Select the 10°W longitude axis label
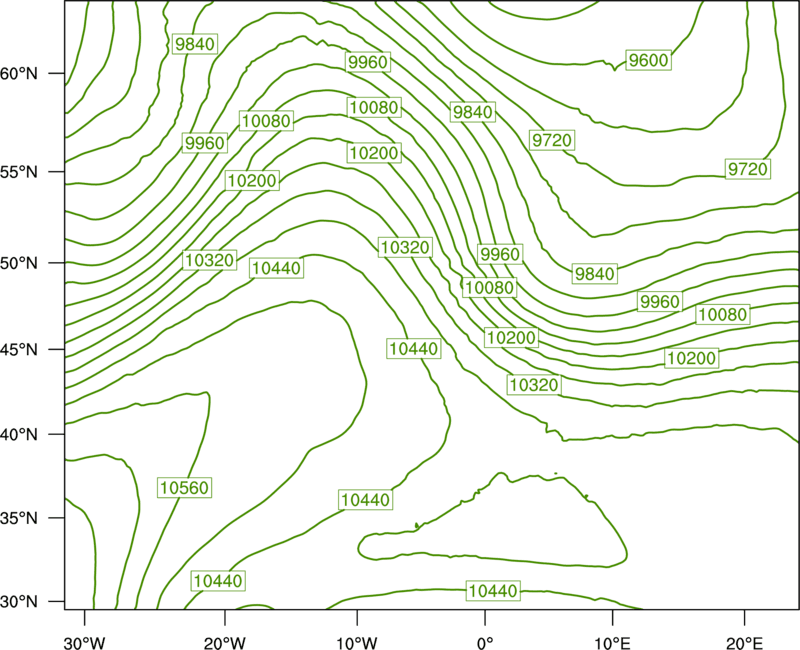The image size is (800, 650). pos(357,643)
